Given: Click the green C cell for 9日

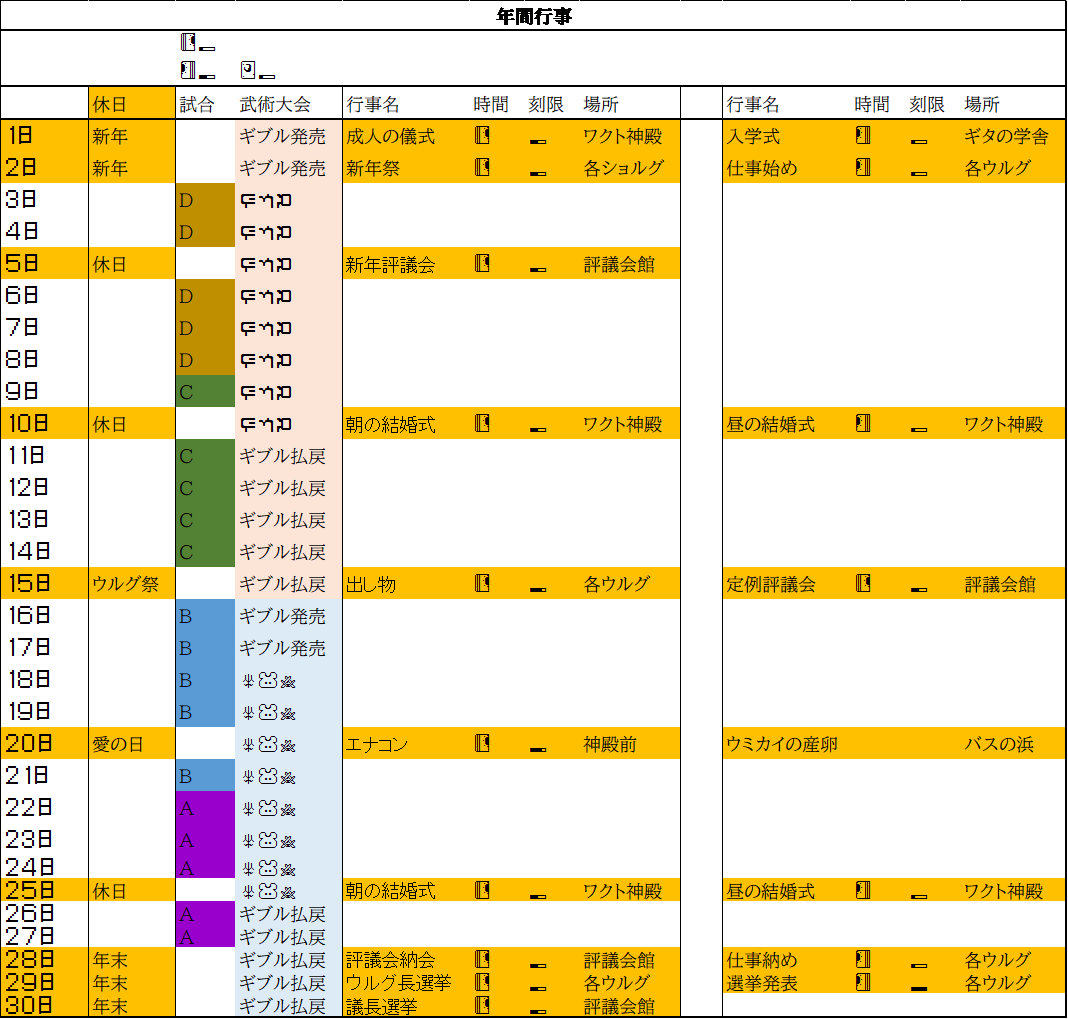Looking at the screenshot, I should click(205, 392).
